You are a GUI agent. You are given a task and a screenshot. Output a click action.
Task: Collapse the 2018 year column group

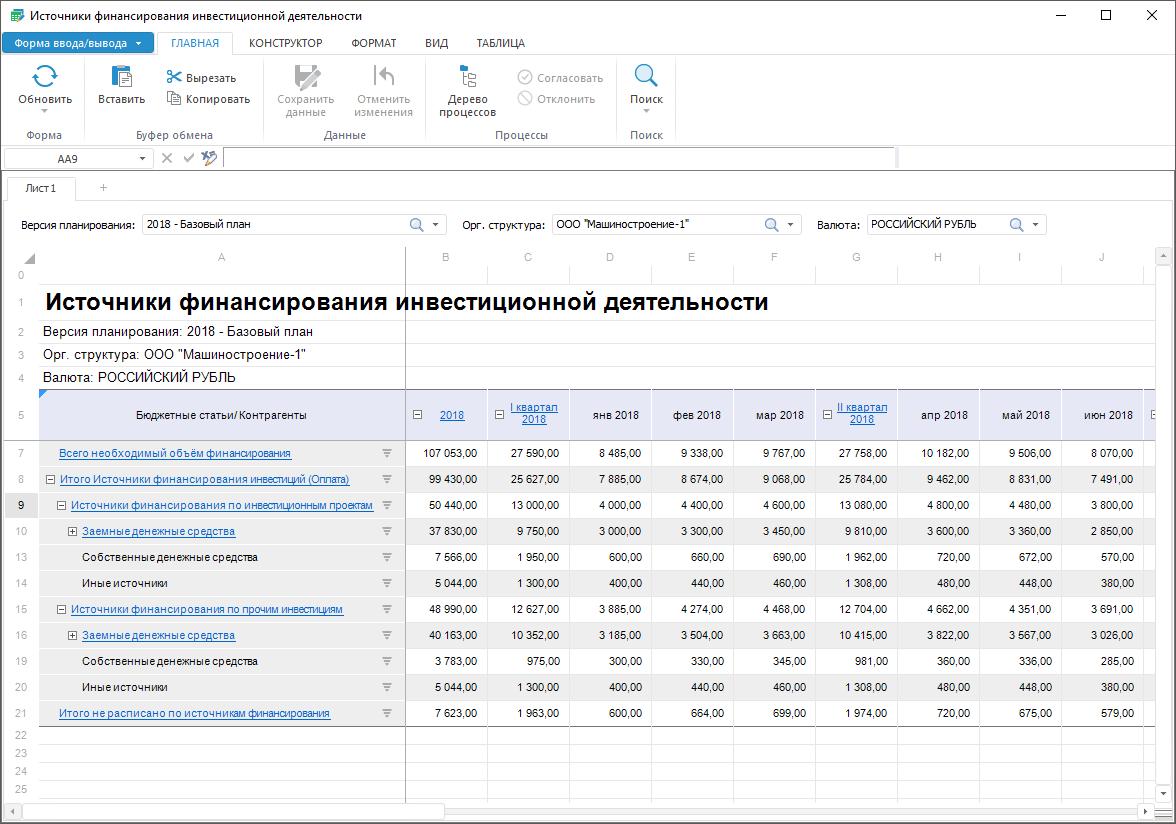[418, 415]
